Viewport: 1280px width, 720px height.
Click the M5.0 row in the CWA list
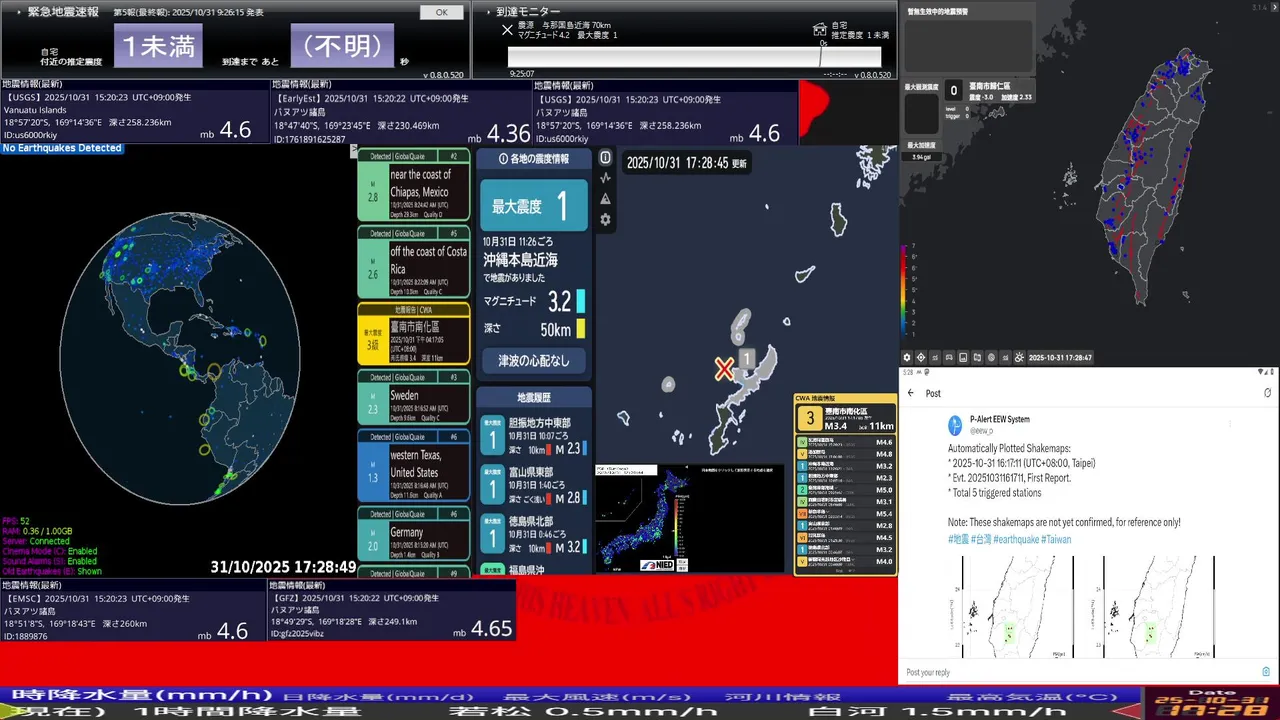[x=845, y=490]
